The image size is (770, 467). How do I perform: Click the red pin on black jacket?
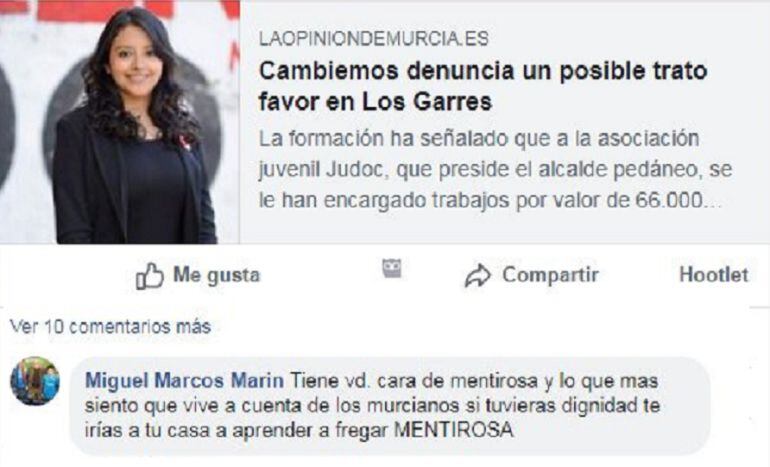pos(185,142)
